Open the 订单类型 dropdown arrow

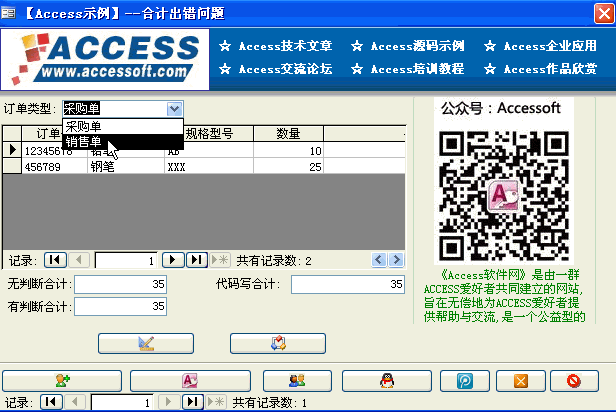point(174,109)
